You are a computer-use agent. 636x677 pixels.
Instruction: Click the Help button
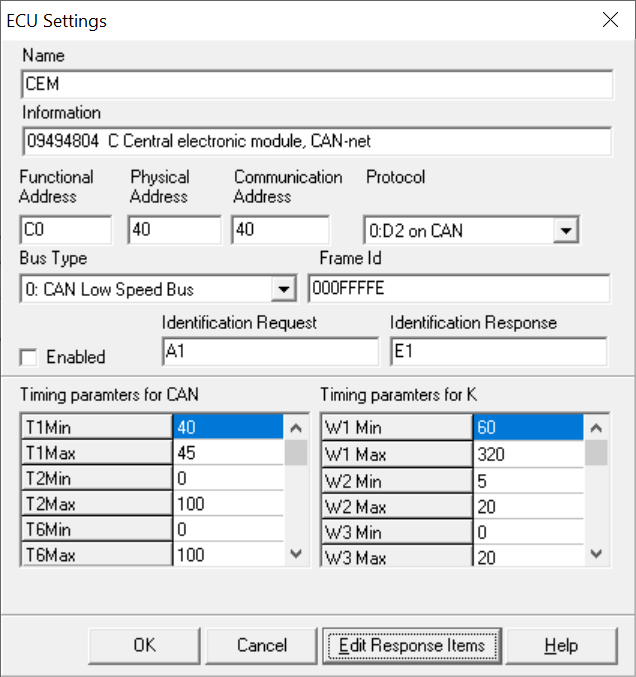(x=561, y=646)
